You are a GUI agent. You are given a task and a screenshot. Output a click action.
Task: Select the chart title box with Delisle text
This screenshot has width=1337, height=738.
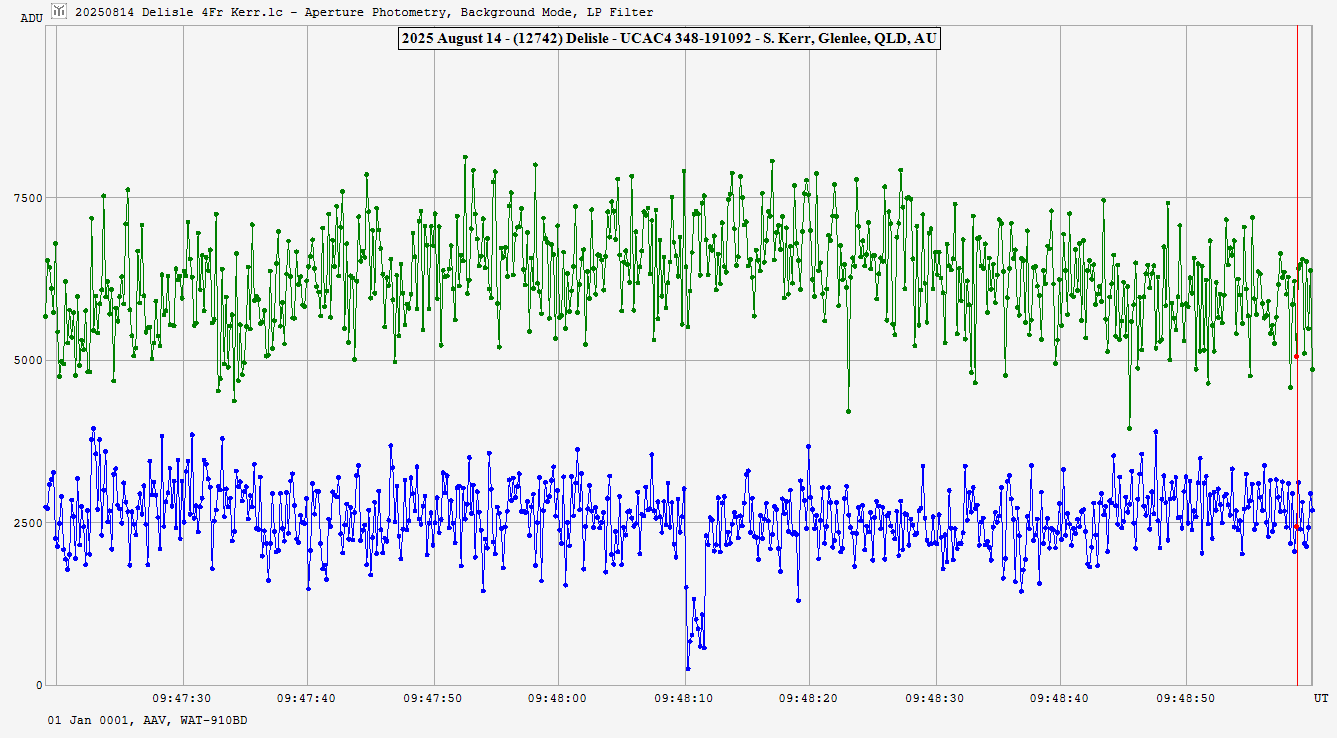[668, 39]
